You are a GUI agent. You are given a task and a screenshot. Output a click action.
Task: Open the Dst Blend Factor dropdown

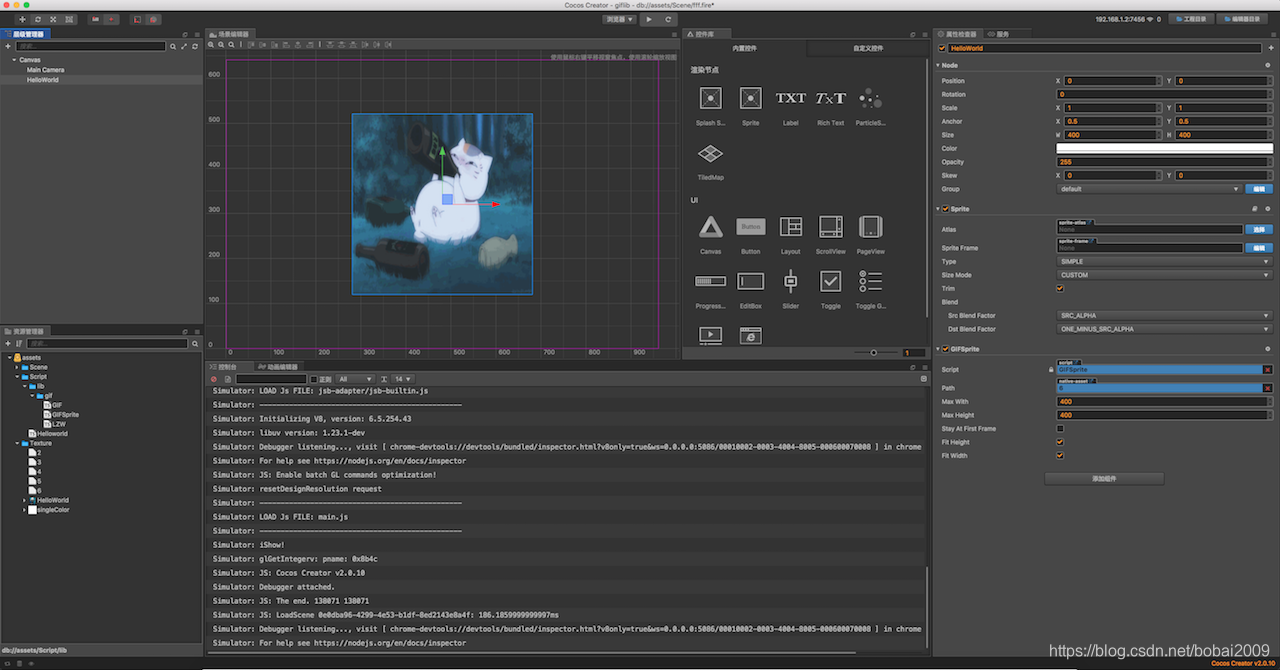[x=1165, y=329]
